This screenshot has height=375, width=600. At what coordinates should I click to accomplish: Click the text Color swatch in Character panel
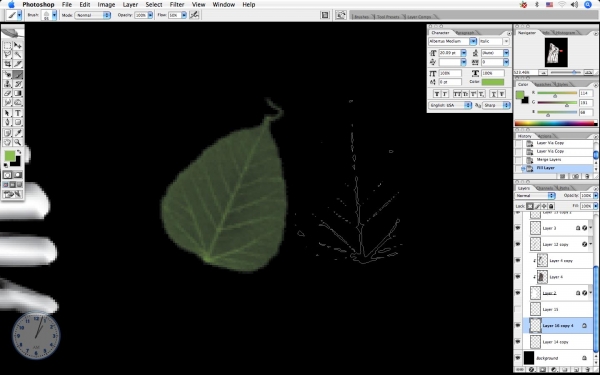493,82
